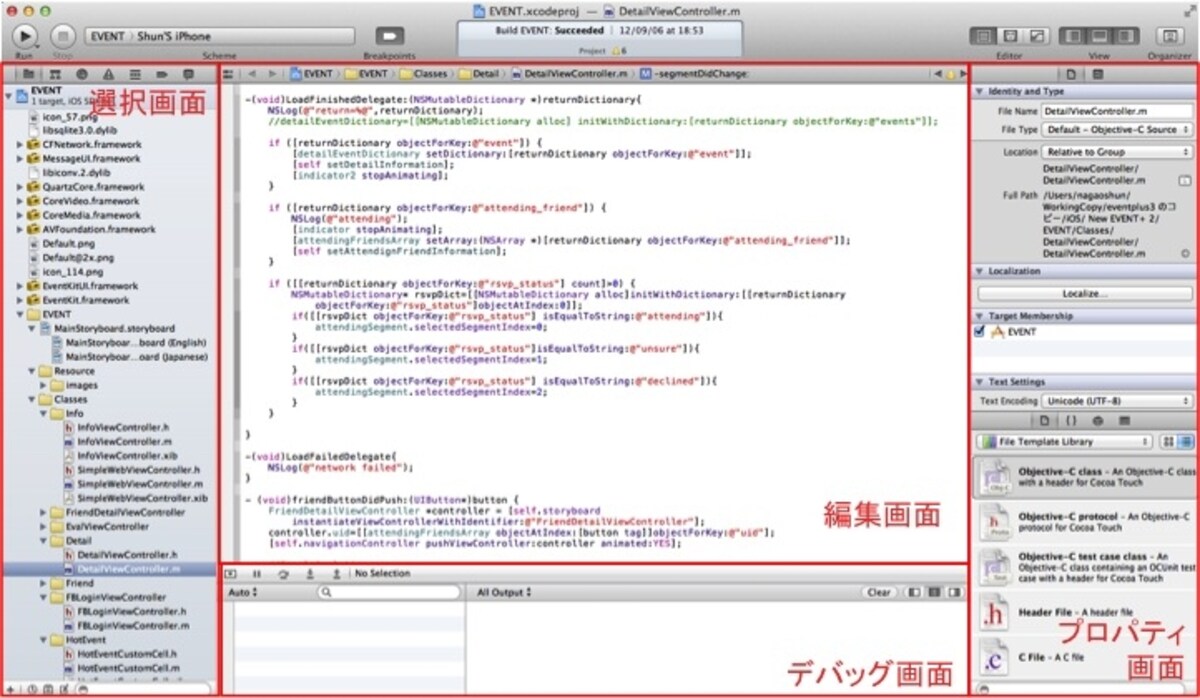Uncheck EVENT target membership checkbox
The image size is (1200, 698).
980,332
